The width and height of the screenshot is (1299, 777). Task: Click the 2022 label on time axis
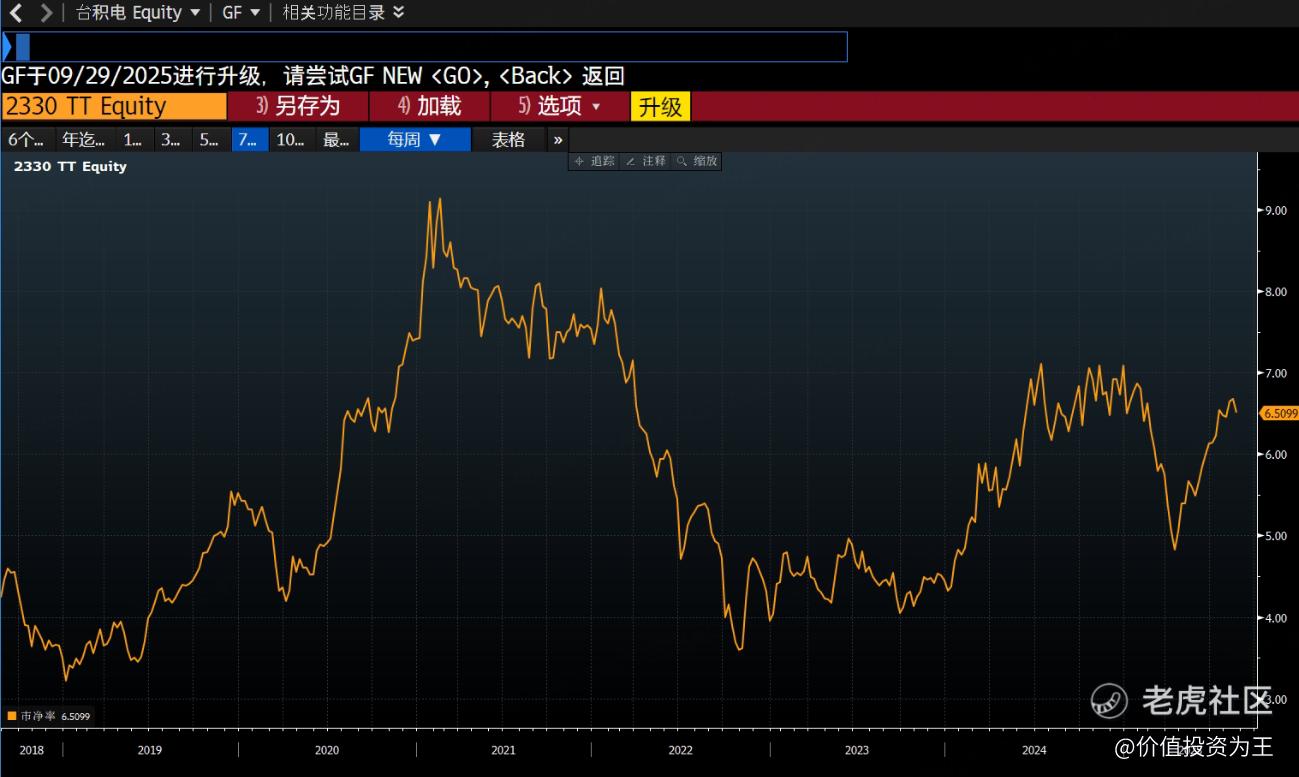click(x=680, y=750)
